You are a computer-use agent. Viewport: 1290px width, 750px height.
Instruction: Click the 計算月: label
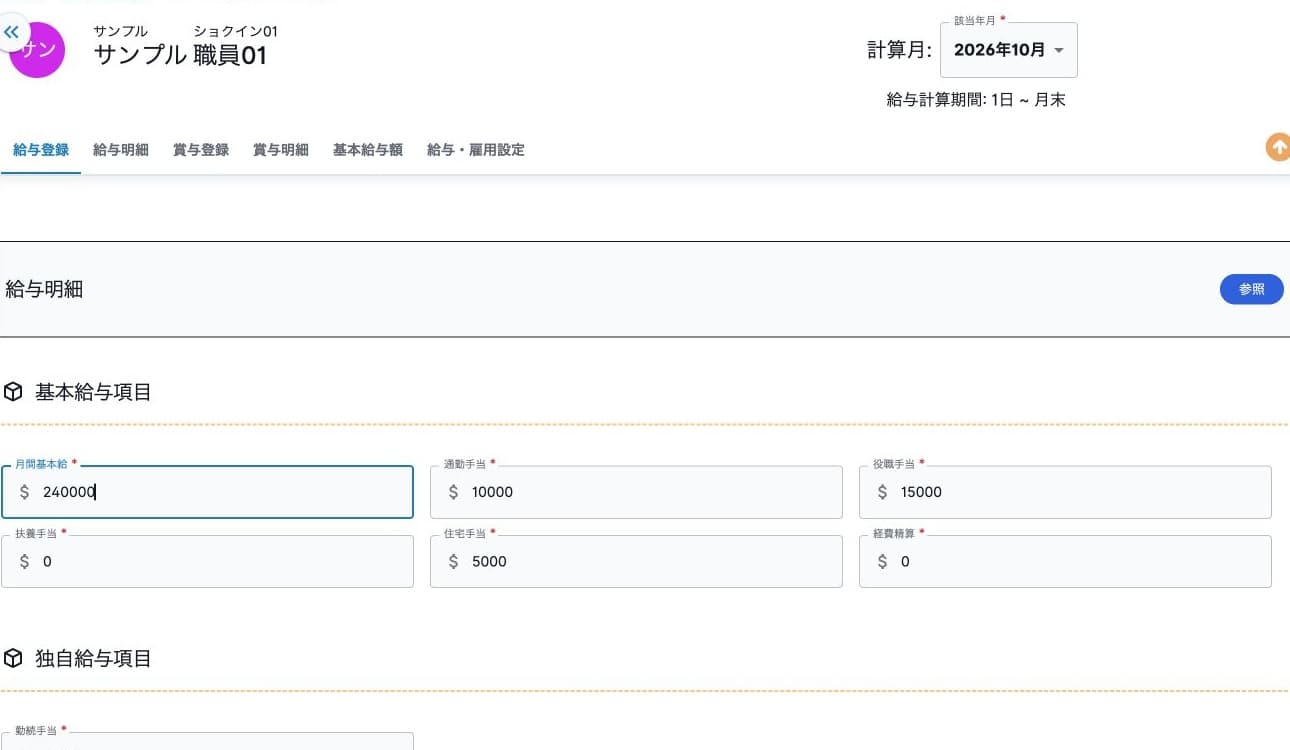coord(900,50)
